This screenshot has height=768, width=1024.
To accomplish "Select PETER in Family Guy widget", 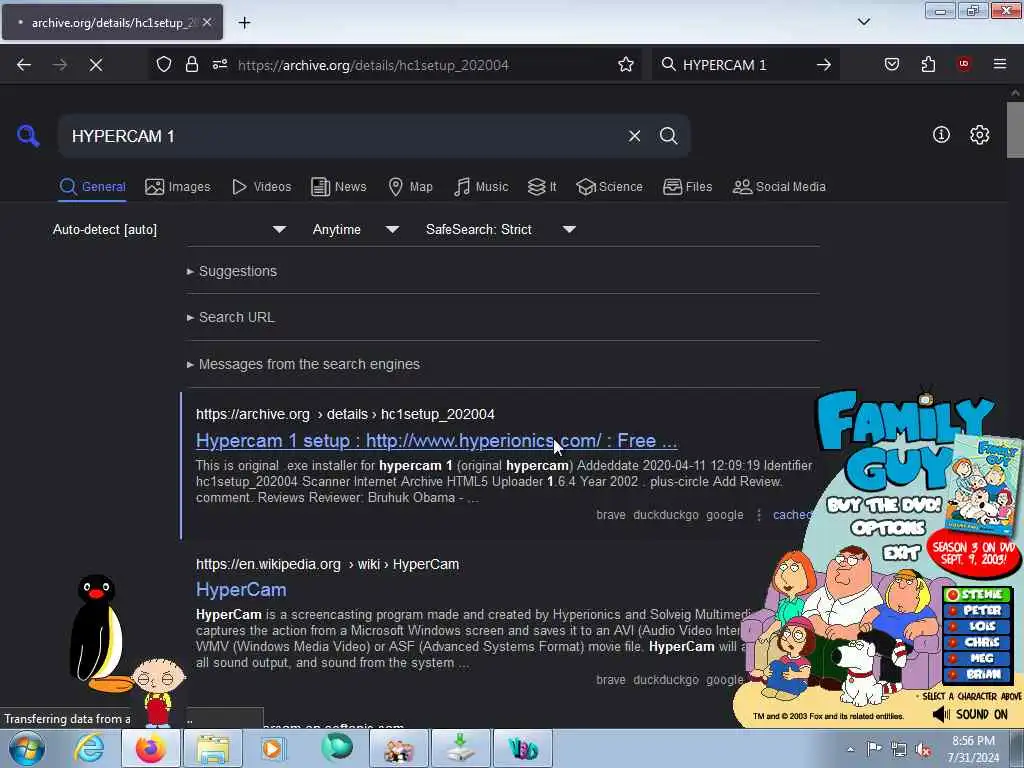I will (x=978, y=610).
